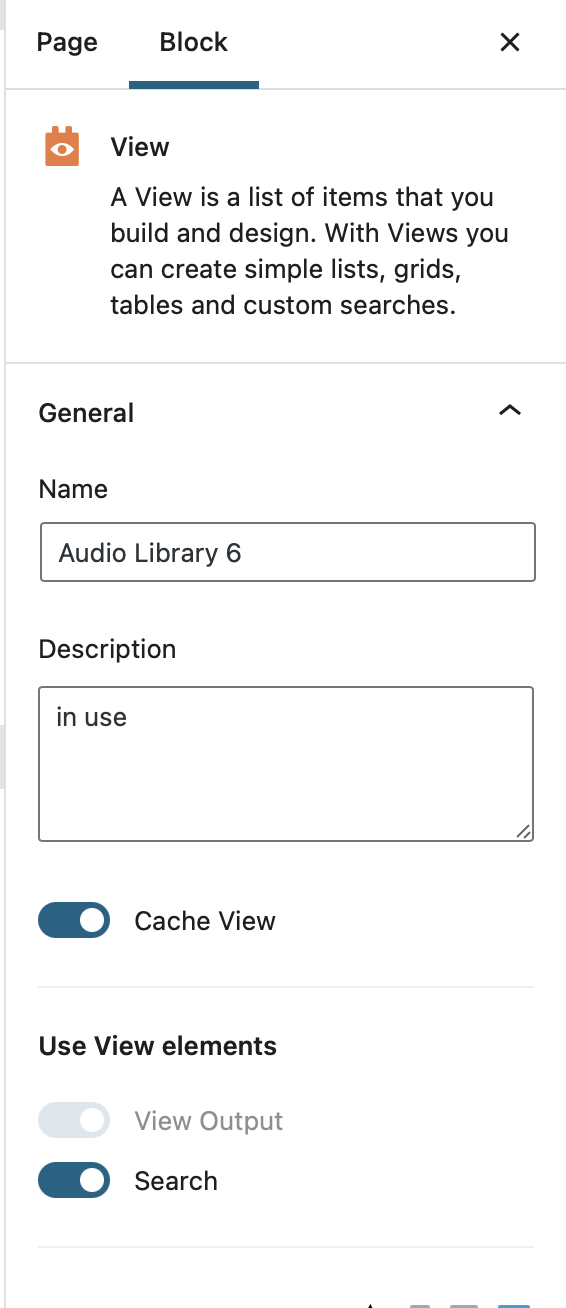Toggle the disabled View Output switch

(x=74, y=1121)
